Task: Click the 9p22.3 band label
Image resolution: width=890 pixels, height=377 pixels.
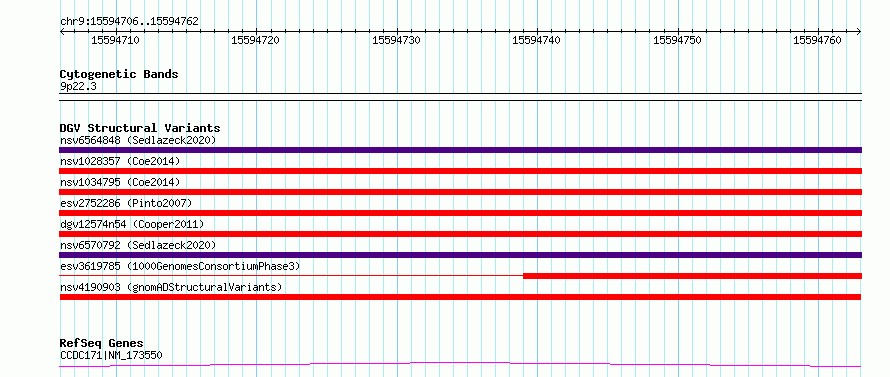Action: pos(77,86)
